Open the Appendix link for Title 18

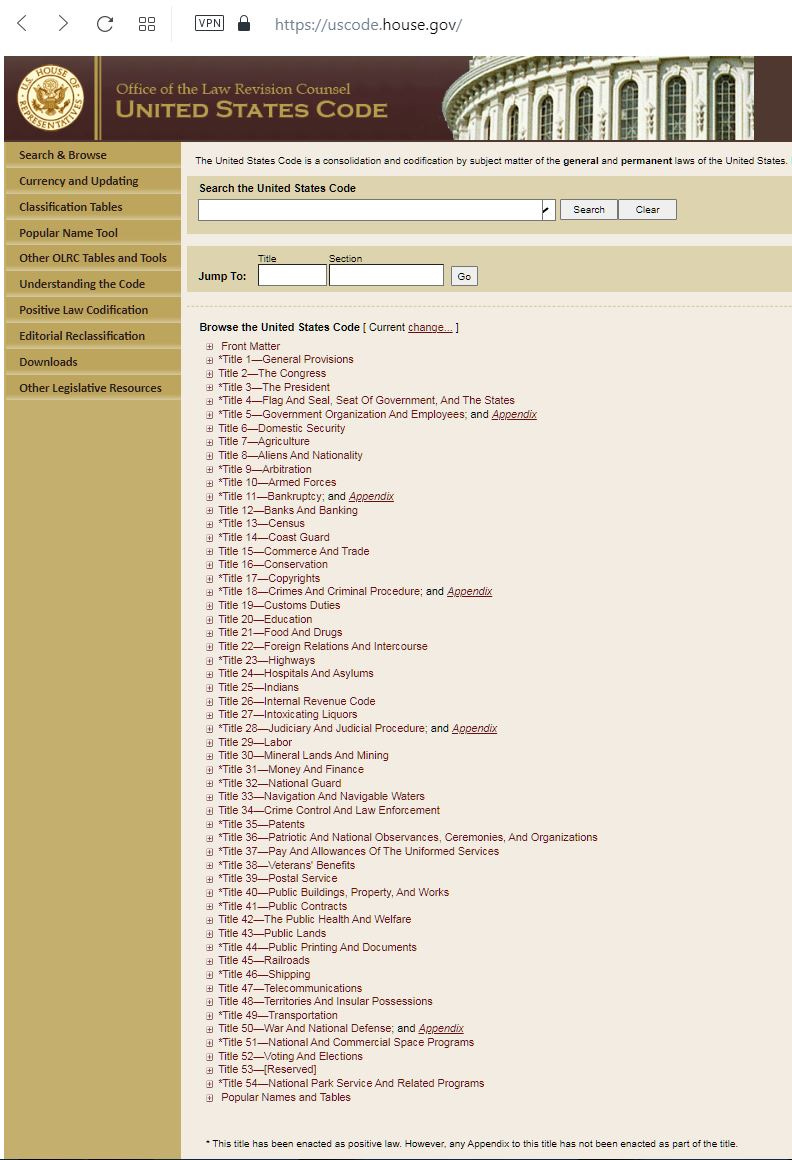pos(470,591)
